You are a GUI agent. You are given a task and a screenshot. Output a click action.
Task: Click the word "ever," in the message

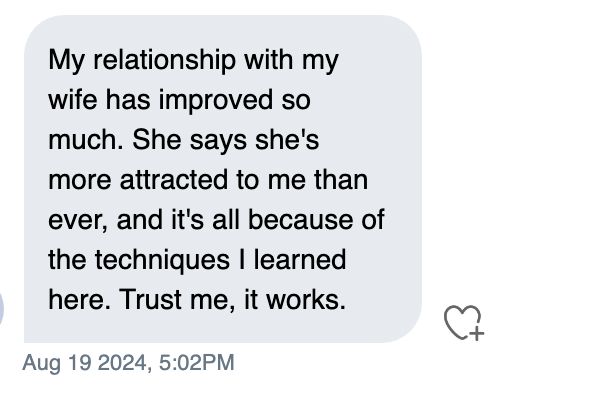point(78,221)
